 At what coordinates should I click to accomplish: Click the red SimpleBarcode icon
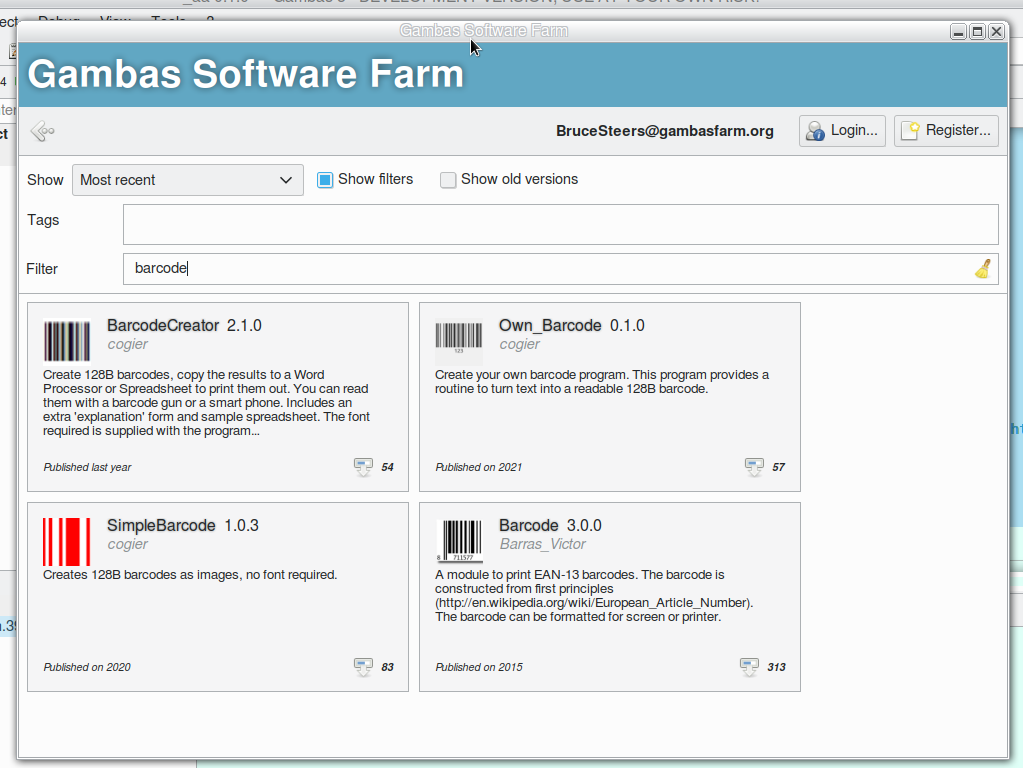point(67,541)
